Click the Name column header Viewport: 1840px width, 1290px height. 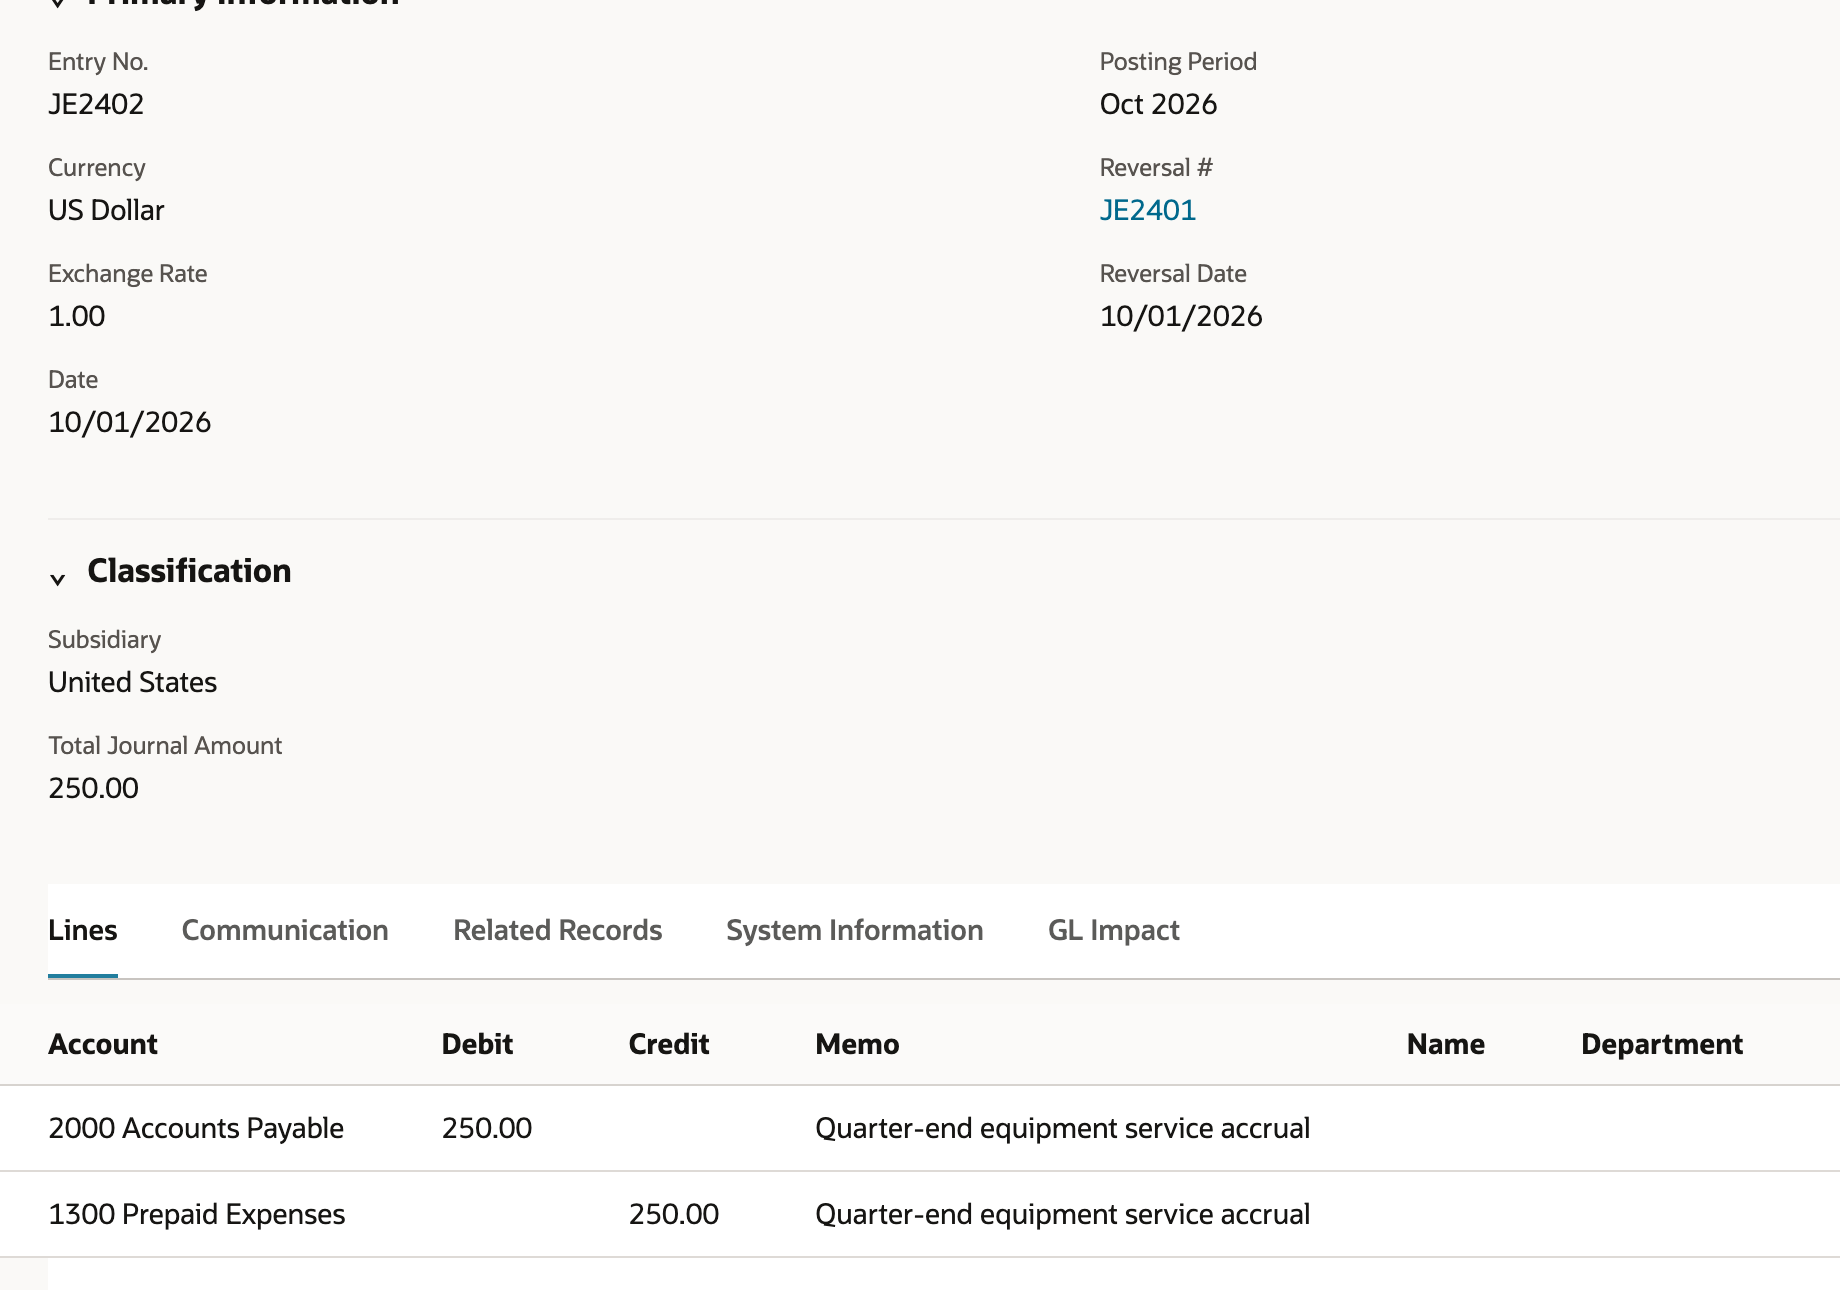point(1446,1044)
